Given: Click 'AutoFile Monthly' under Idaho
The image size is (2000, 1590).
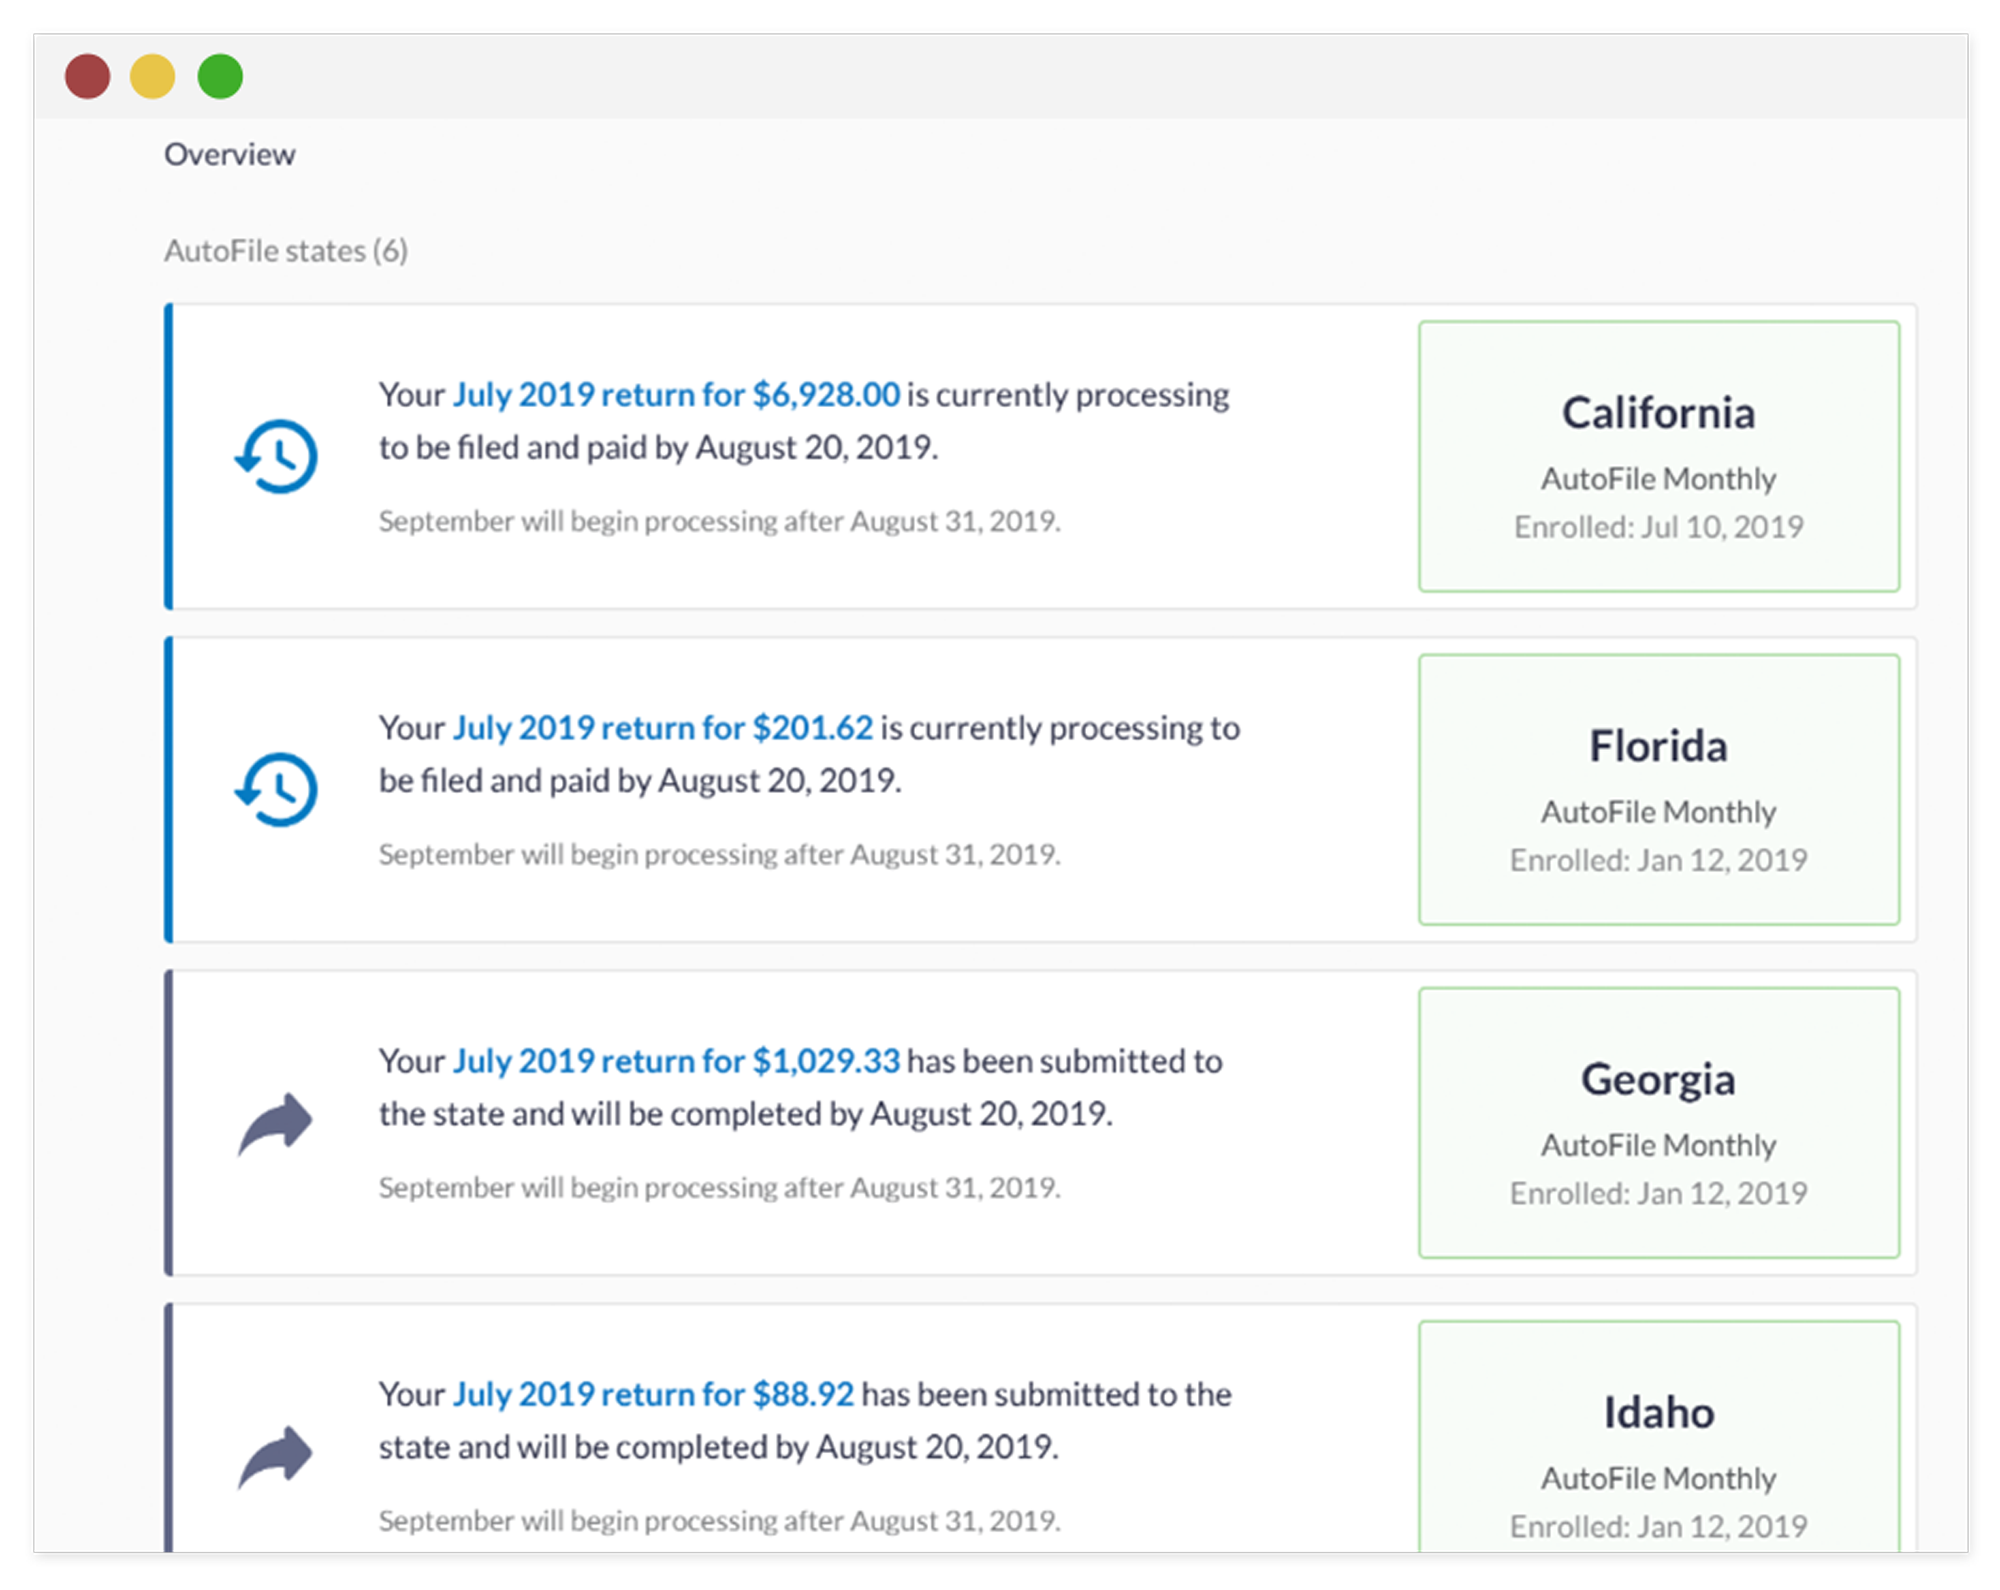Looking at the screenshot, I should pyautogui.click(x=1658, y=1478).
